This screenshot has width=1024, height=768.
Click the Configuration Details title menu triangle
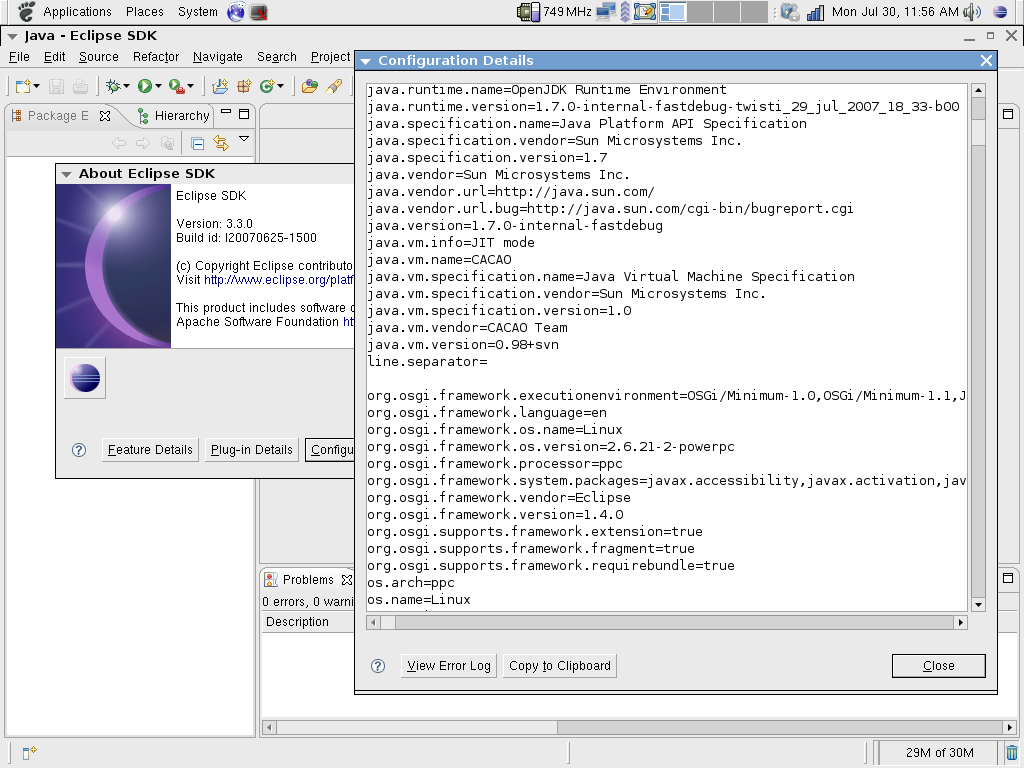[x=366, y=61]
